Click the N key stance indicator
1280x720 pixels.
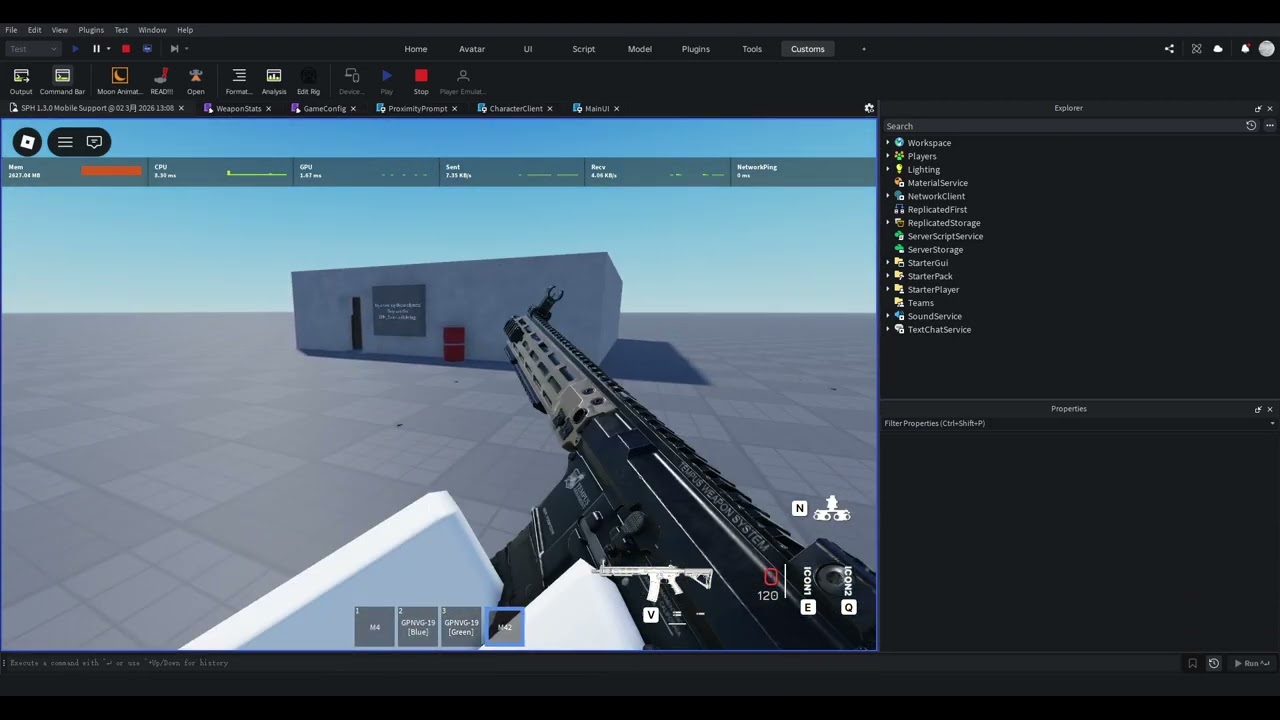(x=799, y=509)
